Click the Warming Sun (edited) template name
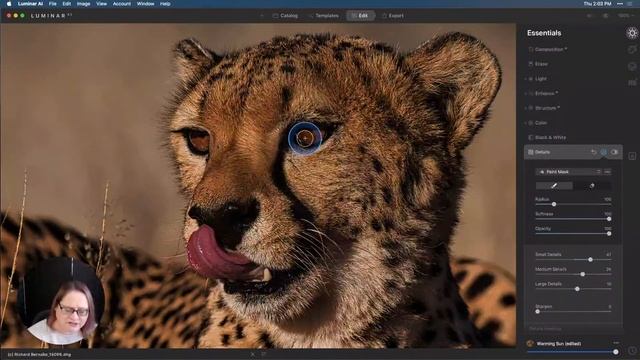Viewport: 640px width, 360px height. click(558, 344)
